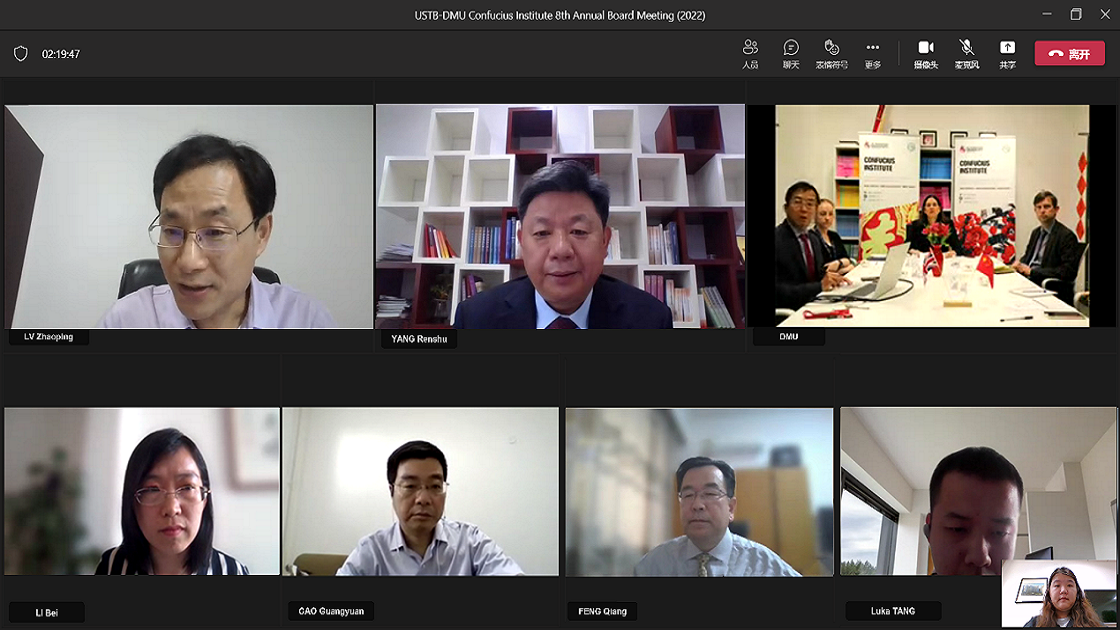Select YANG Renshu video tile
This screenshot has height=630, width=1120.
[x=560, y=216]
